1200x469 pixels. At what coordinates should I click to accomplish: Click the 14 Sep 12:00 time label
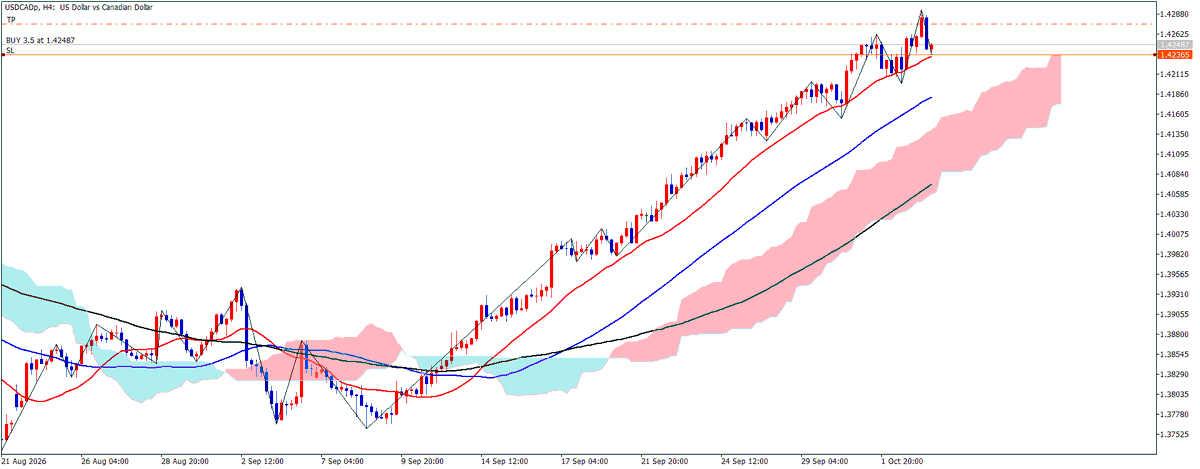505,462
